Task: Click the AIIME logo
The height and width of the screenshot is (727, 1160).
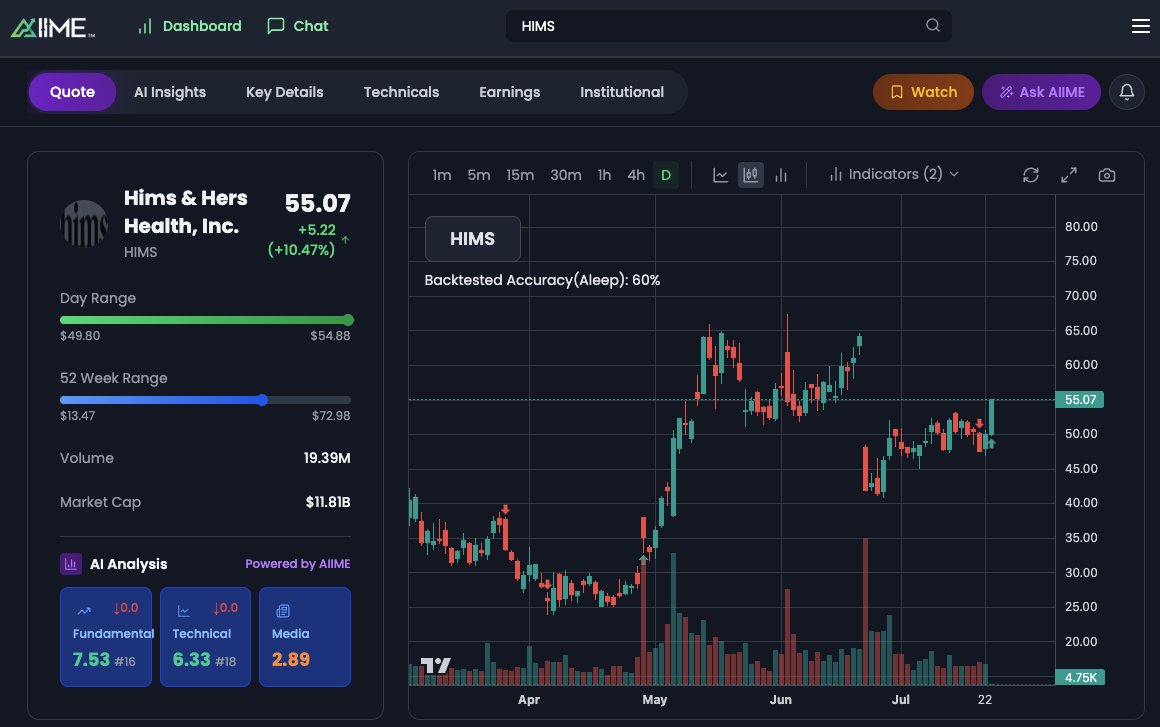Action: 53,27
